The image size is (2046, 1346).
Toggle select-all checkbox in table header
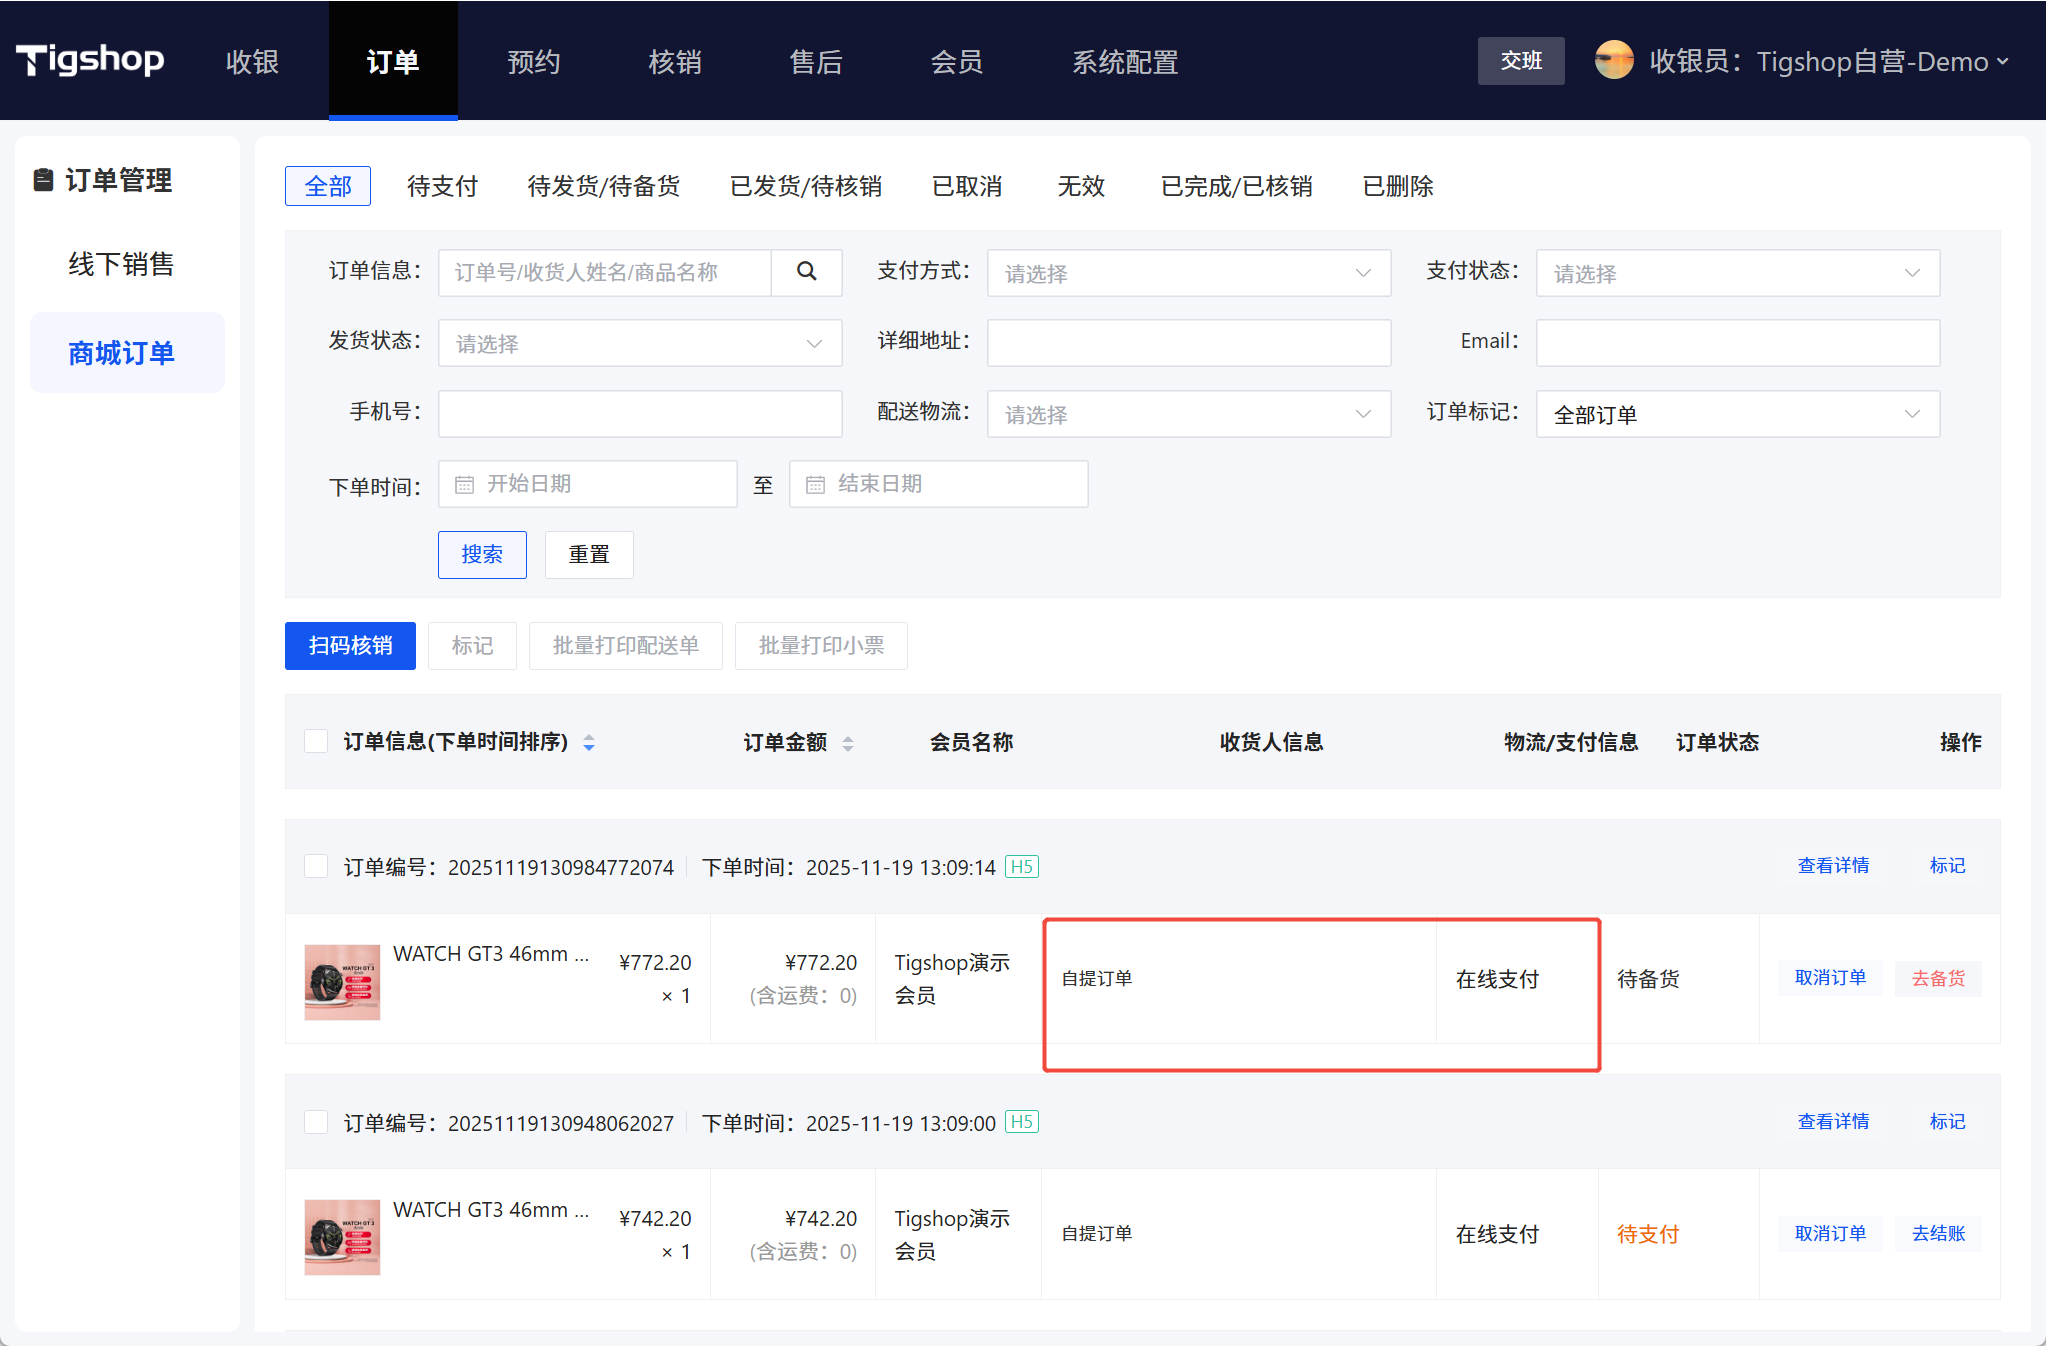[x=316, y=741]
